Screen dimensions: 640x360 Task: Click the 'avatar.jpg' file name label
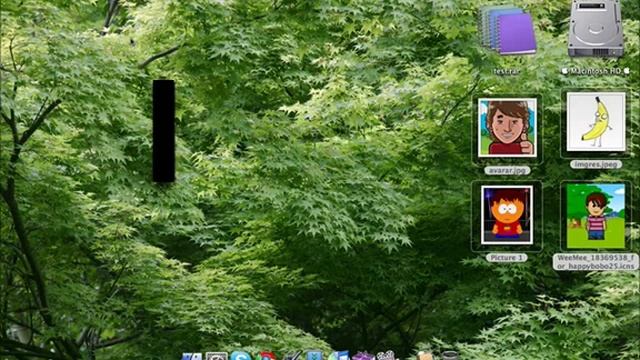pyautogui.click(x=507, y=170)
